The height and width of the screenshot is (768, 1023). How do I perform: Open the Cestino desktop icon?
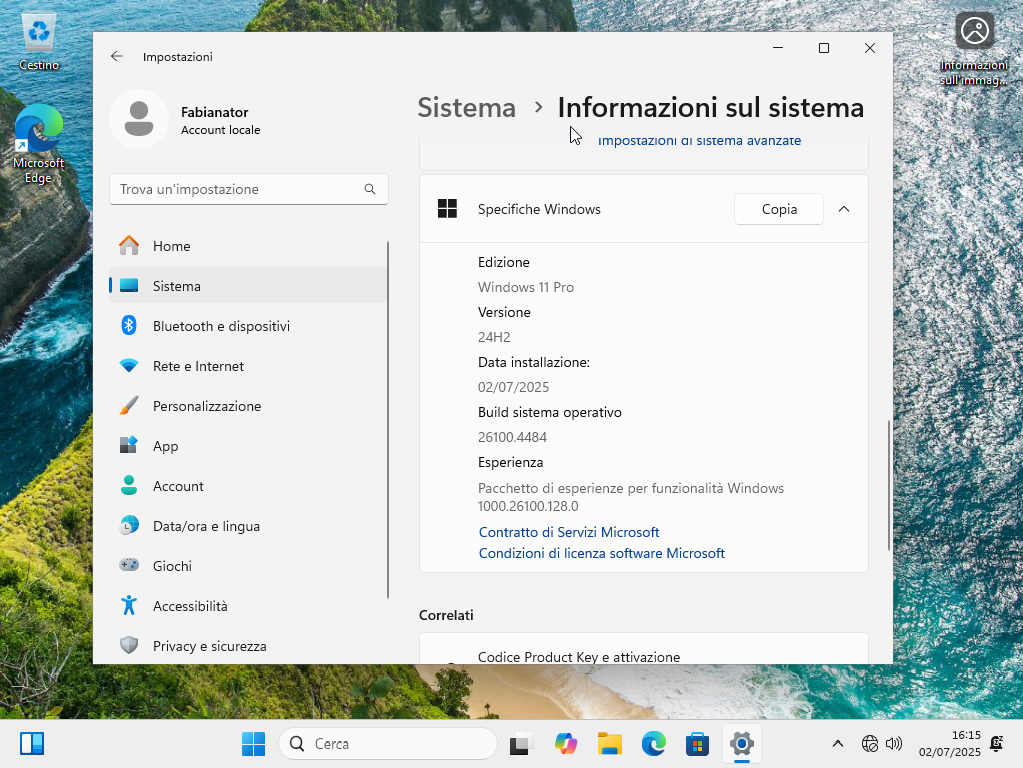coord(39,42)
